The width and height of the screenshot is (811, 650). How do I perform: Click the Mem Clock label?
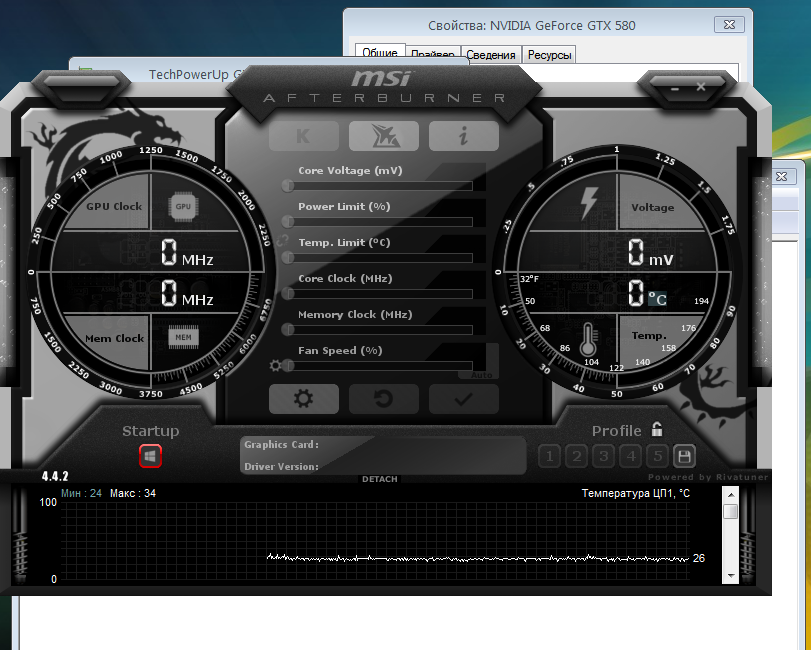click(114, 339)
